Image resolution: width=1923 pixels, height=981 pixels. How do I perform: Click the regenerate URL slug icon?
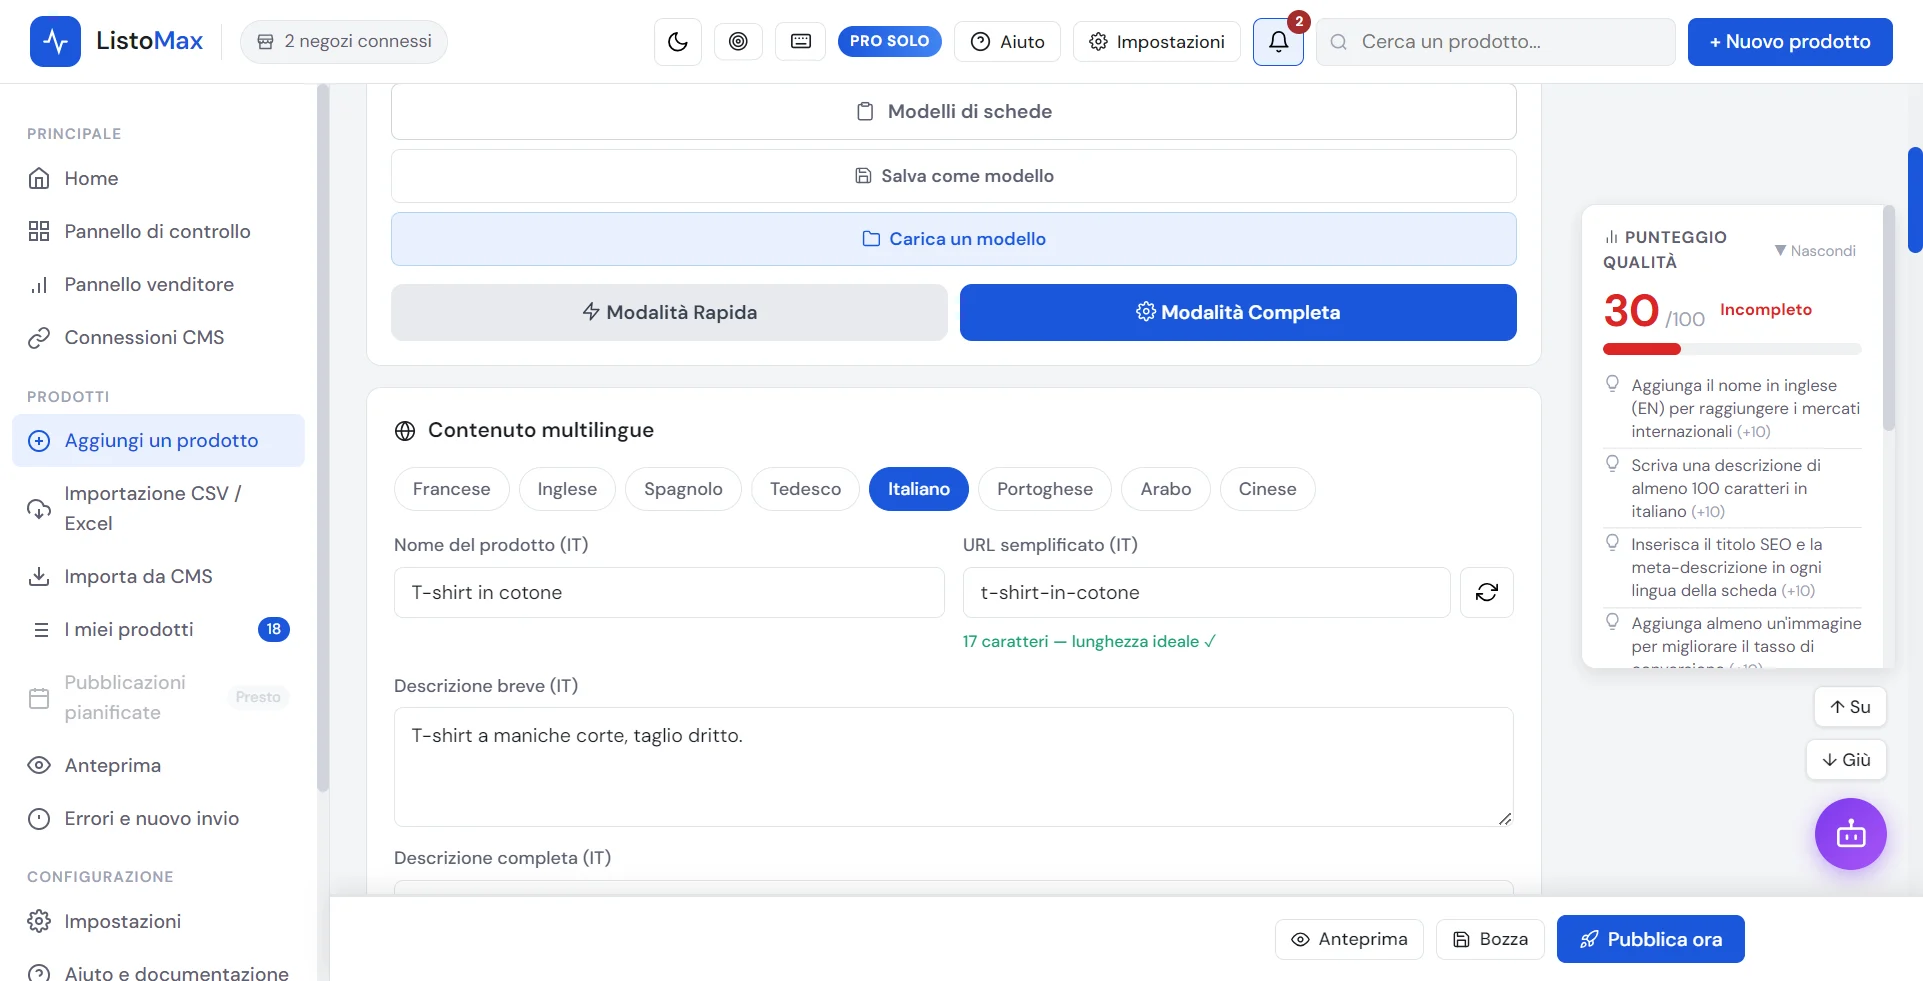(x=1486, y=593)
